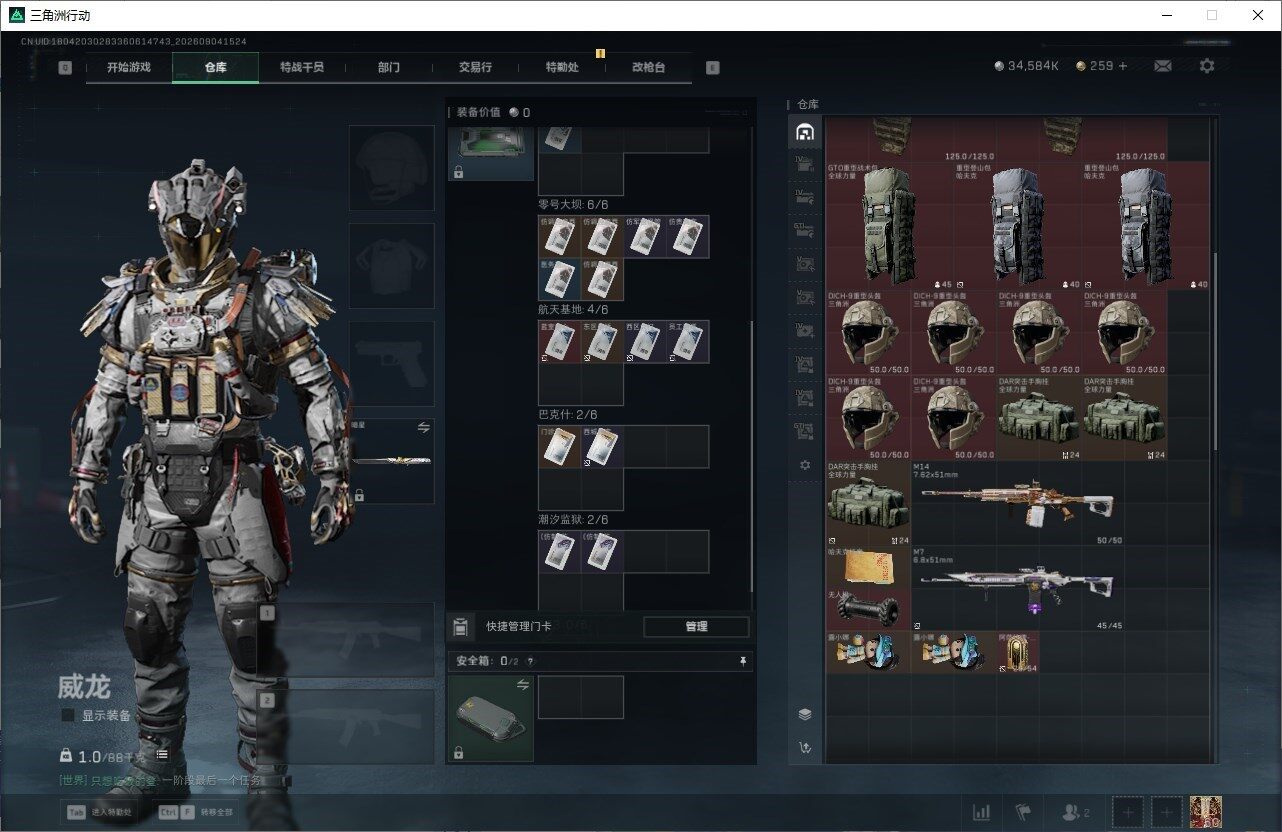Click the empty pistol slot

392,363
